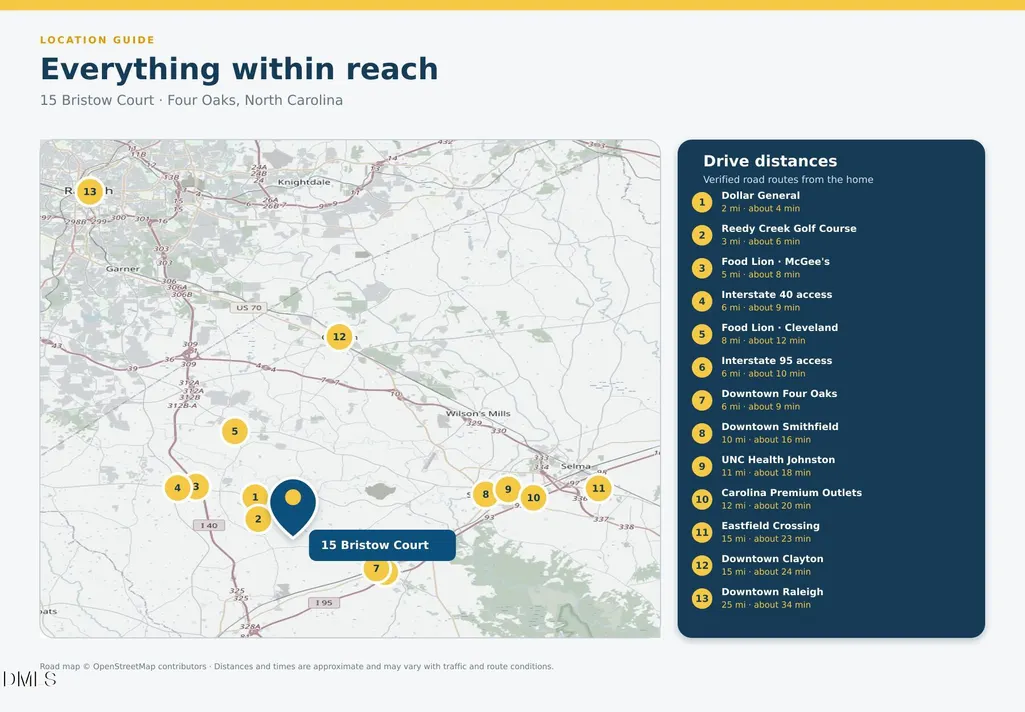Screen dimensions: 1025x712
Task: Click map marker 4 near I 40
Action: pyautogui.click(x=177, y=488)
